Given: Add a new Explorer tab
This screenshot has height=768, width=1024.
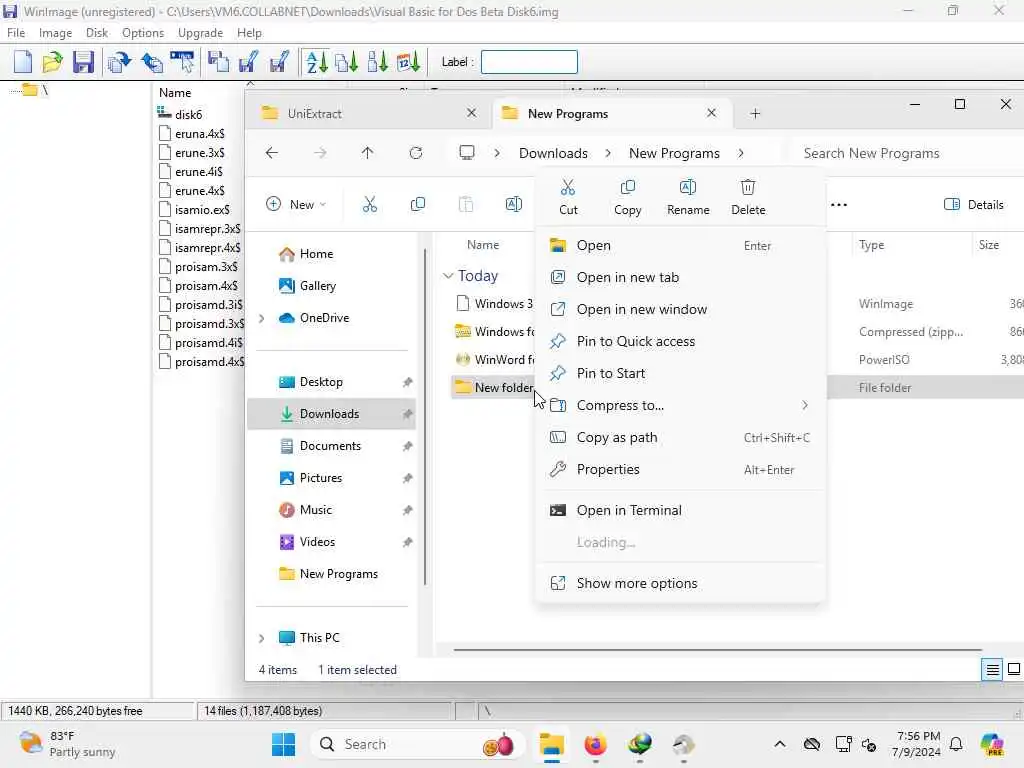Looking at the screenshot, I should click(755, 114).
